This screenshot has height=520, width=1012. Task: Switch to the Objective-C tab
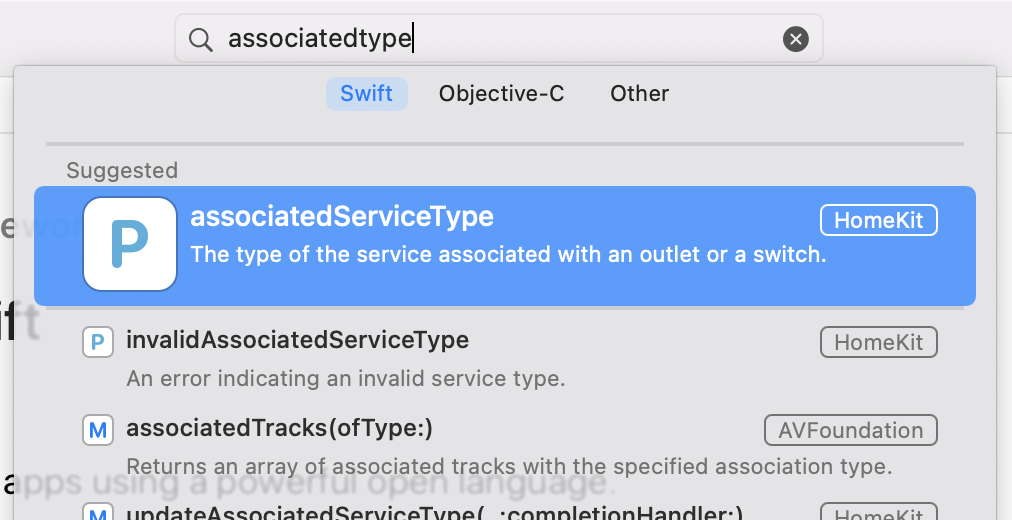pyautogui.click(x=501, y=94)
